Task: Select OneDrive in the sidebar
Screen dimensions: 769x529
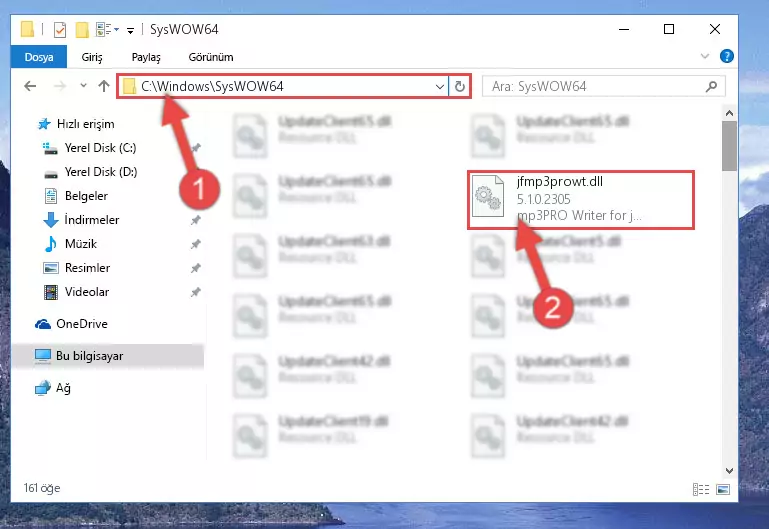Action: (82, 324)
